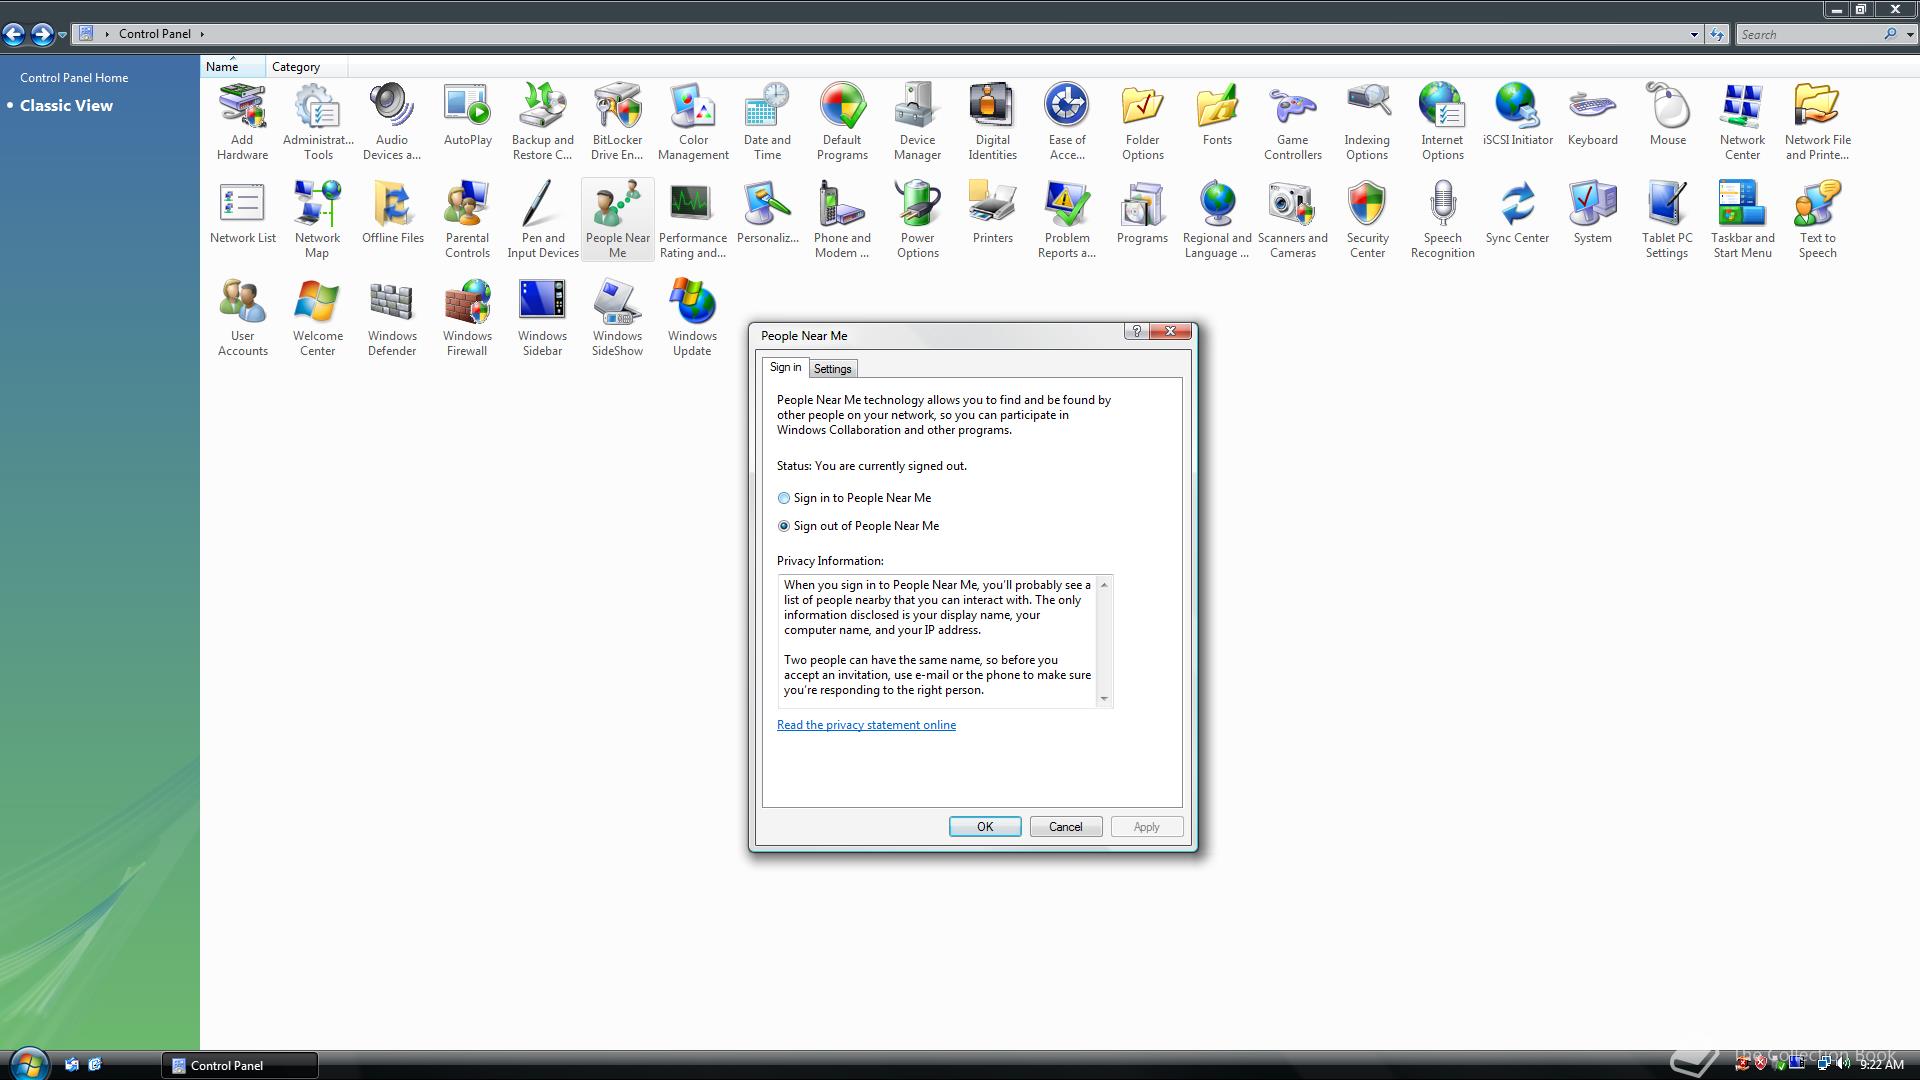Screen dimensions: 1920x1080
Task: Select Control Panel taskbar button
Action: [240, 1066]
